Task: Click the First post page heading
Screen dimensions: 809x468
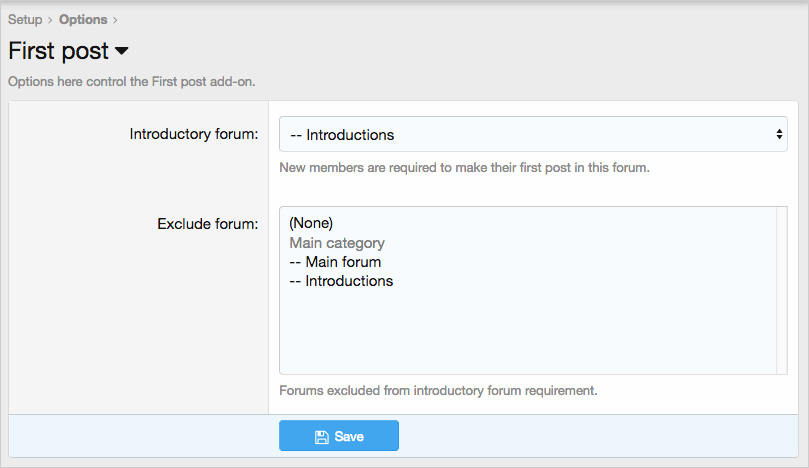Action: [x=59, y=51]
